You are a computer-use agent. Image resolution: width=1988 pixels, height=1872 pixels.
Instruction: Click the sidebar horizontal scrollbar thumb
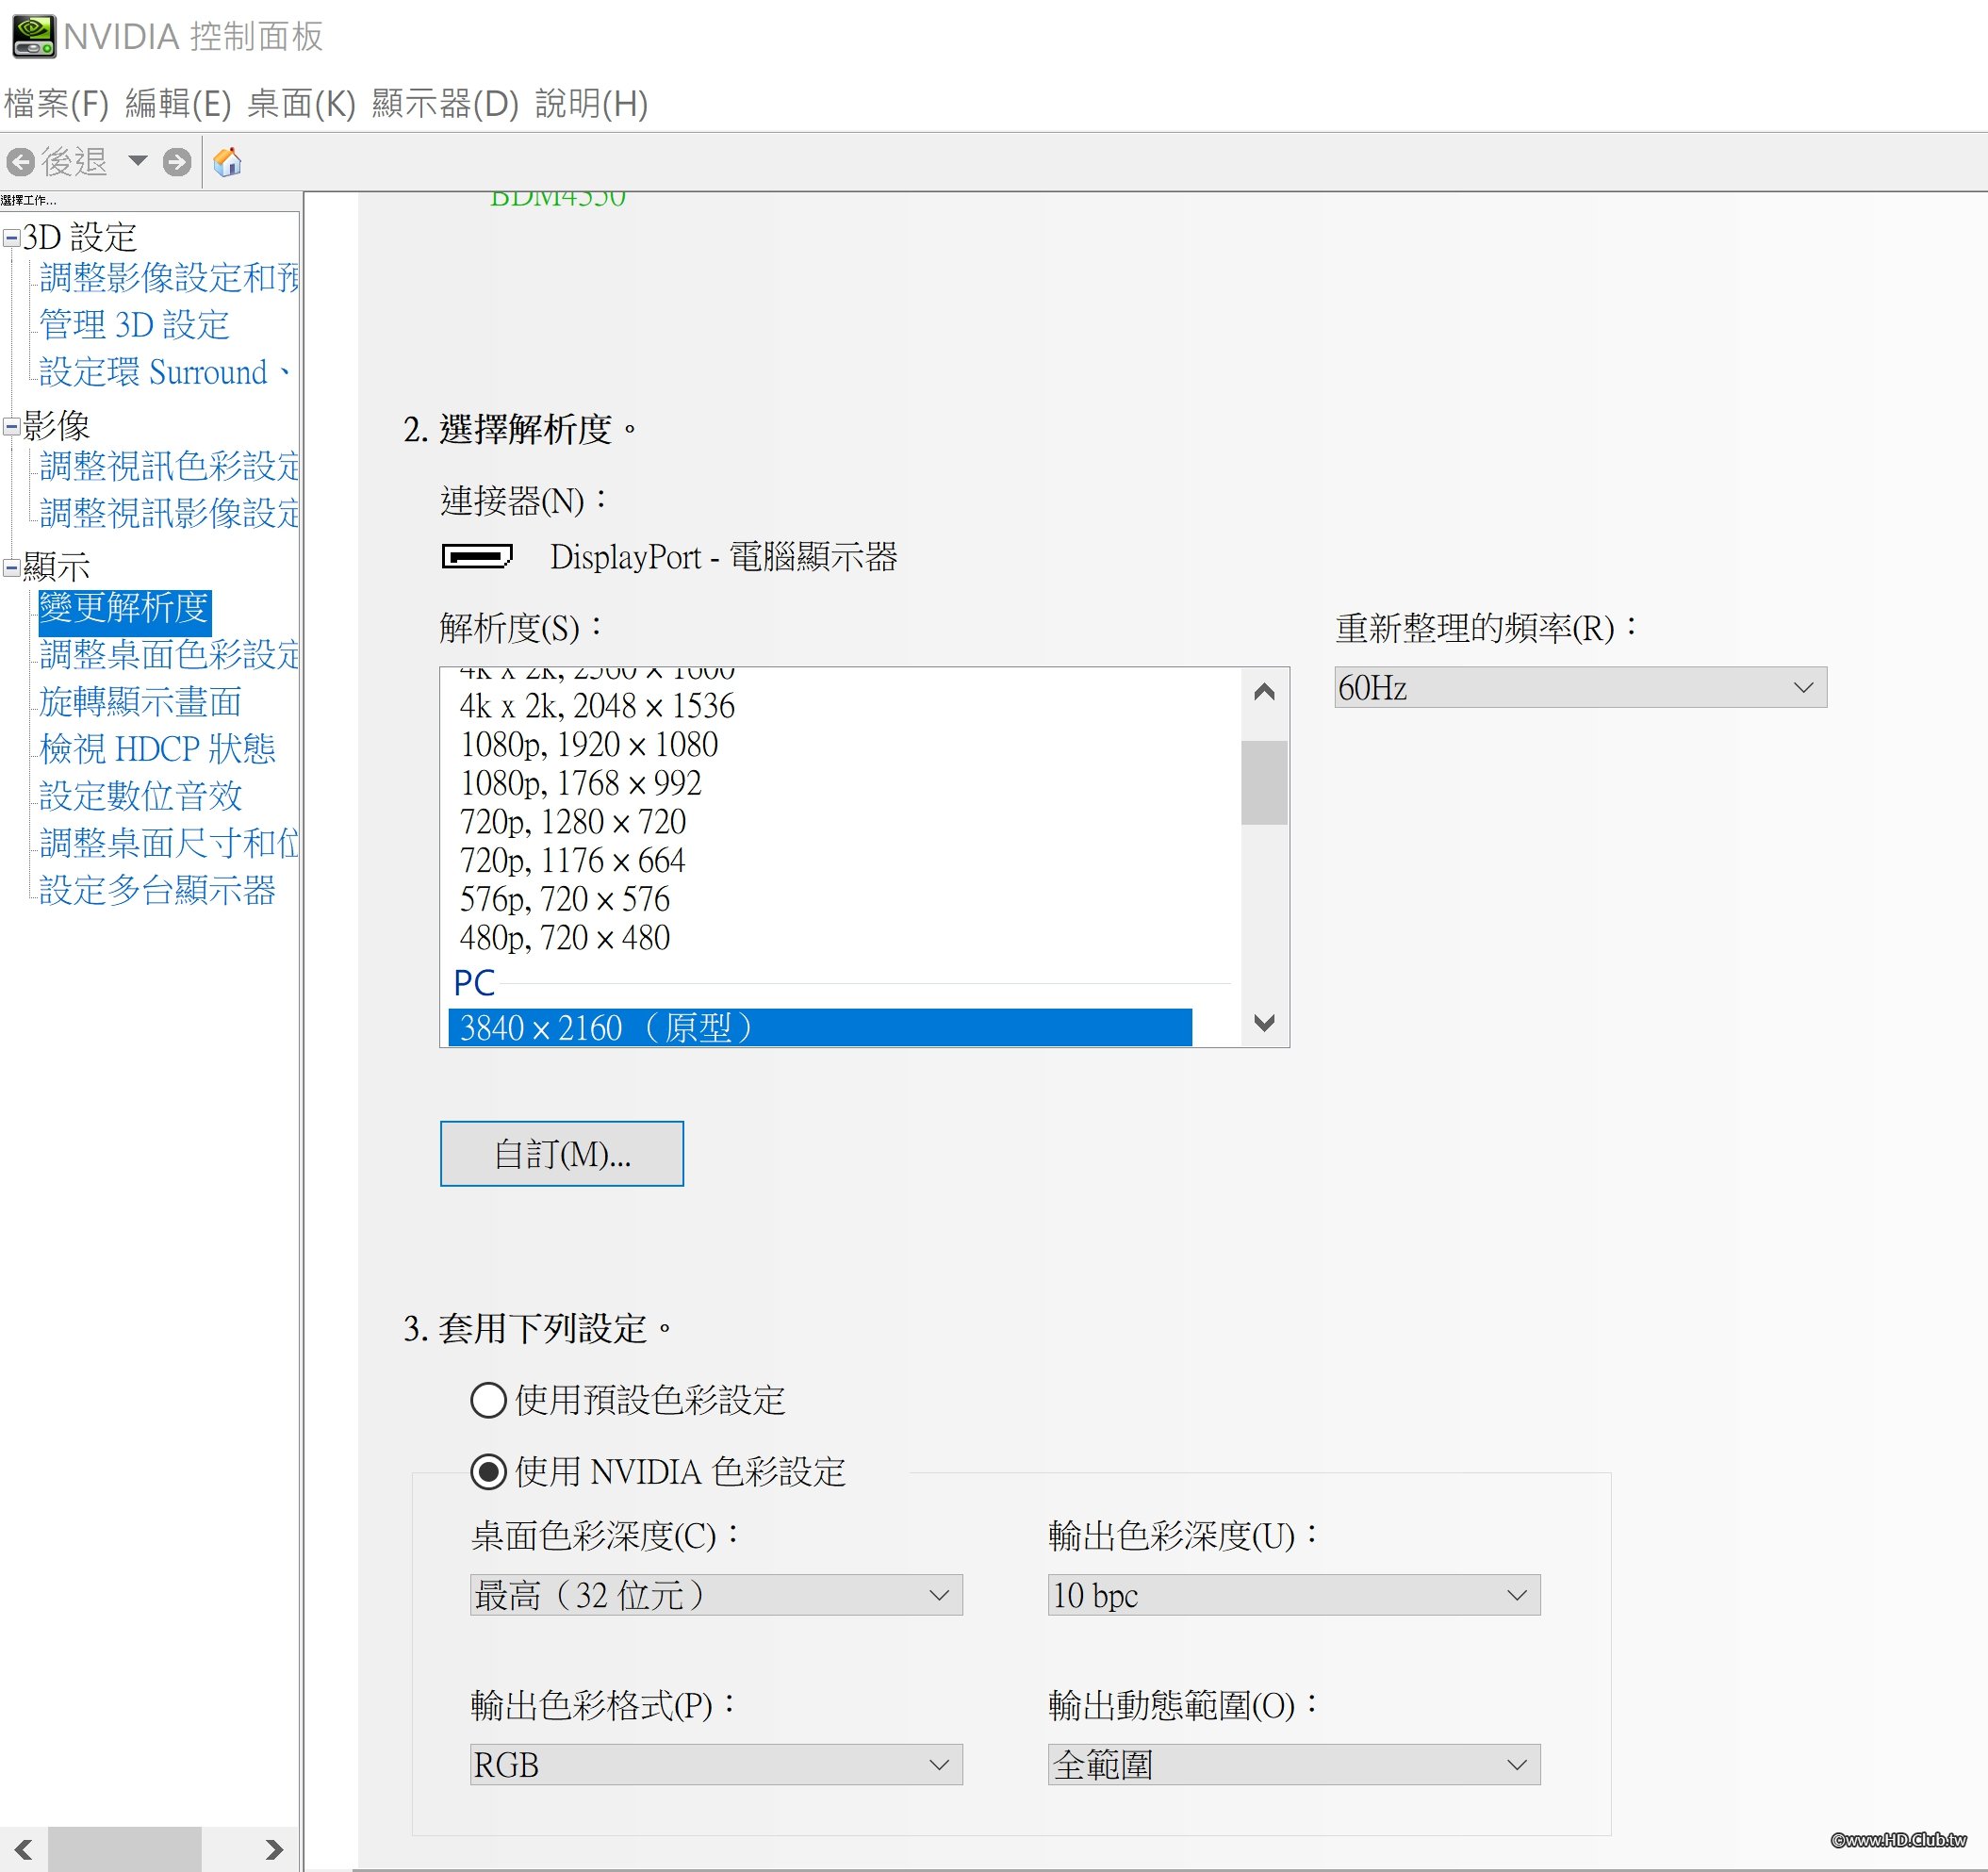click(125, 1850)
